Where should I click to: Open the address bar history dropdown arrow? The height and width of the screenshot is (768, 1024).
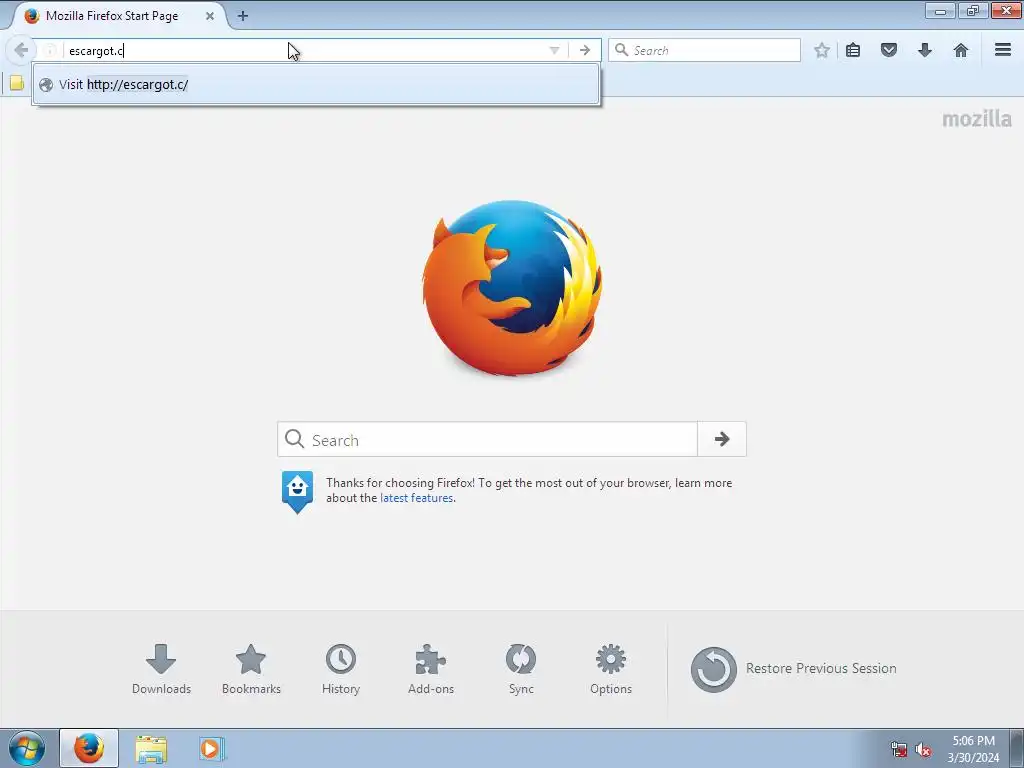(x=554, y=50)
